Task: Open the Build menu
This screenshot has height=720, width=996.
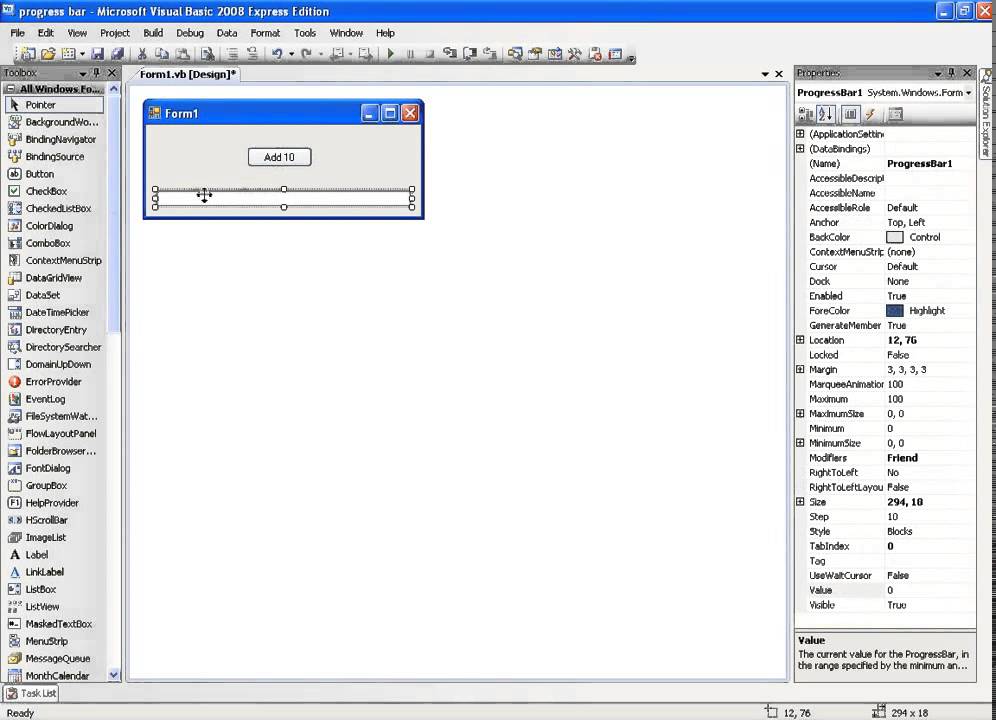Action: (153, 33)
